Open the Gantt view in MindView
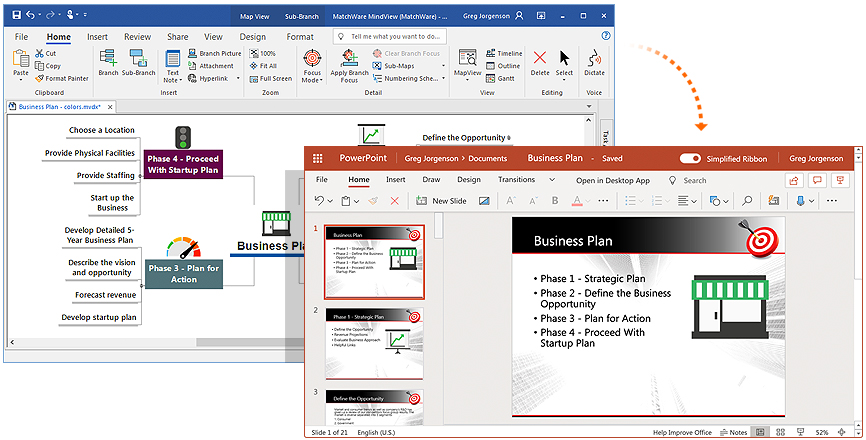Viewport: 866px width, 440px height. [500, 78]
